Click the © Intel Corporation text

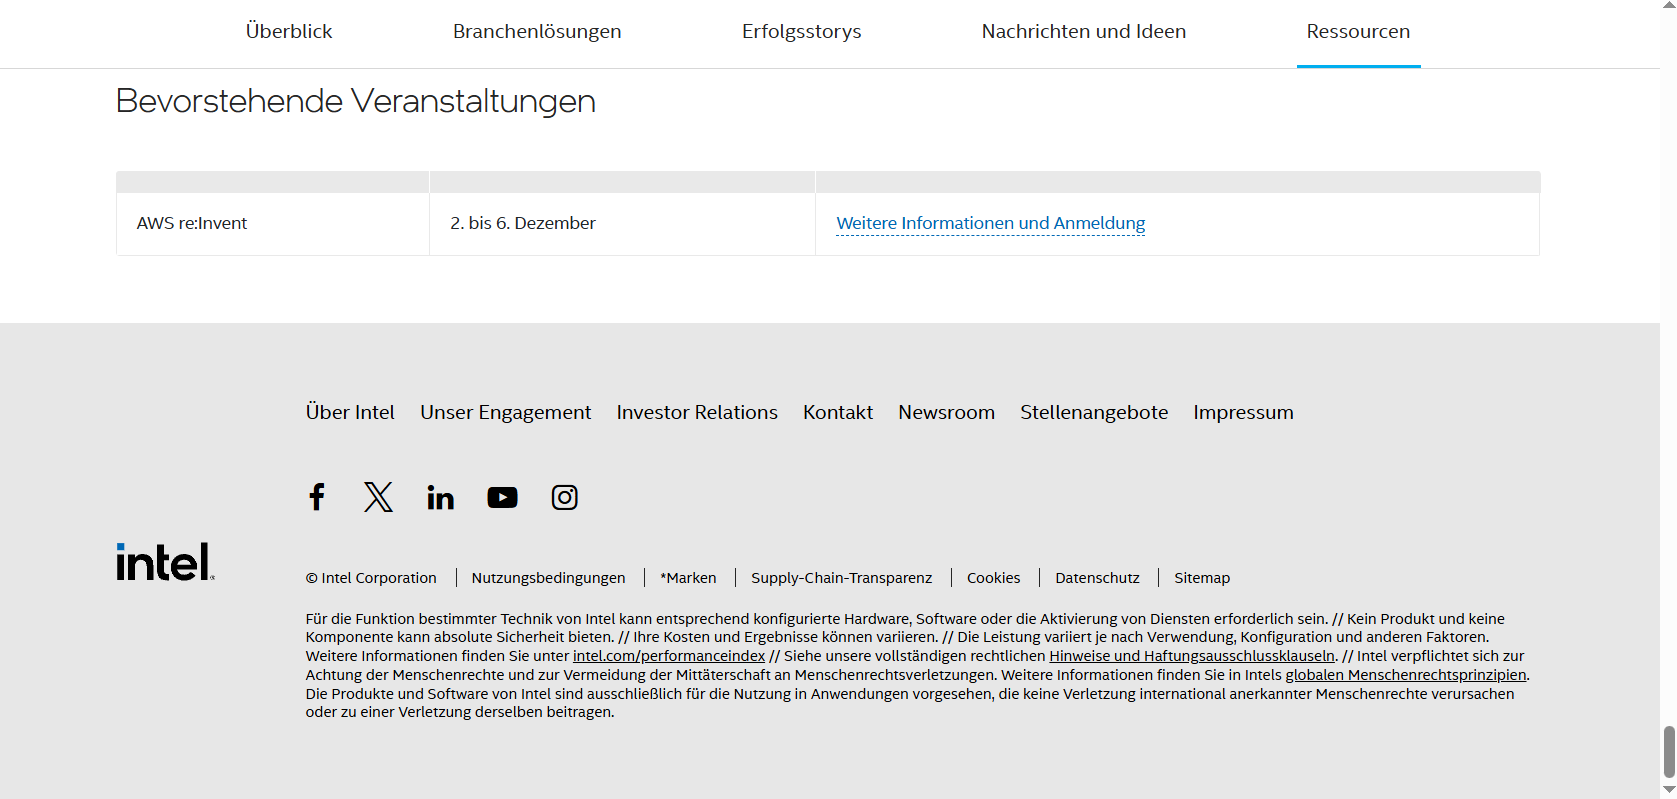[371, 578]
